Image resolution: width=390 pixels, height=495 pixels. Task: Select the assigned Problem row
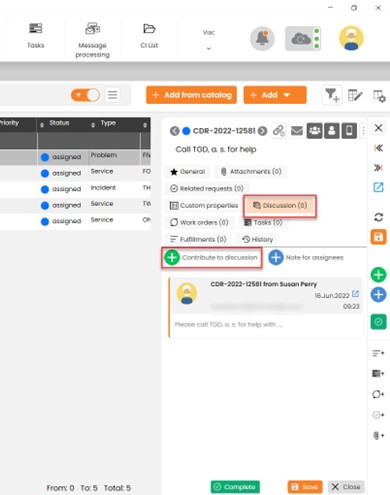click(x=75, y=157)
